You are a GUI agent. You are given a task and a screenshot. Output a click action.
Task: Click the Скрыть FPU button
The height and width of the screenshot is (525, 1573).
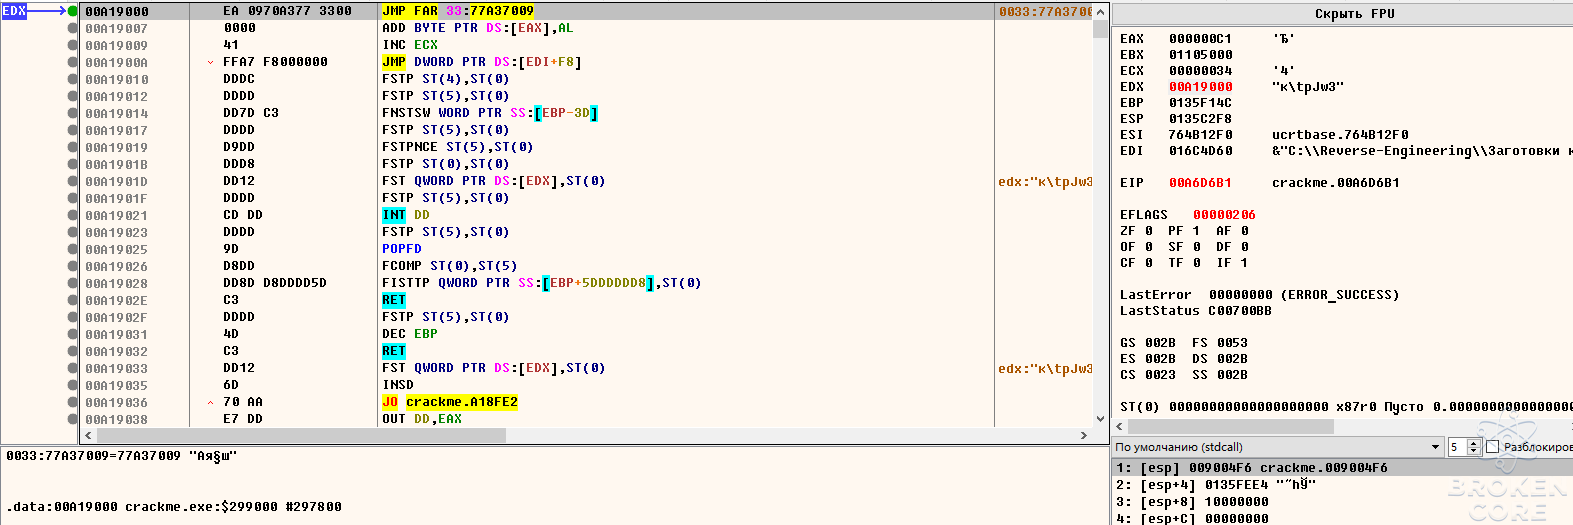tap(1354, 14)
